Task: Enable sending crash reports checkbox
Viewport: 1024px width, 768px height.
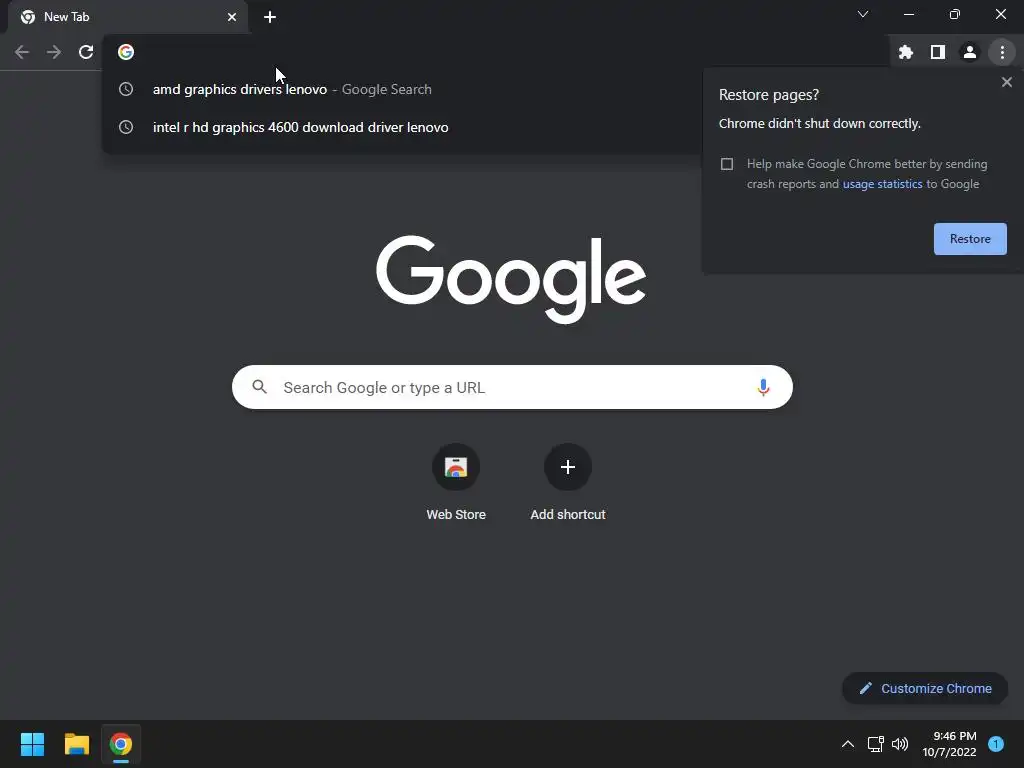Action: click(x=727, y=164)
